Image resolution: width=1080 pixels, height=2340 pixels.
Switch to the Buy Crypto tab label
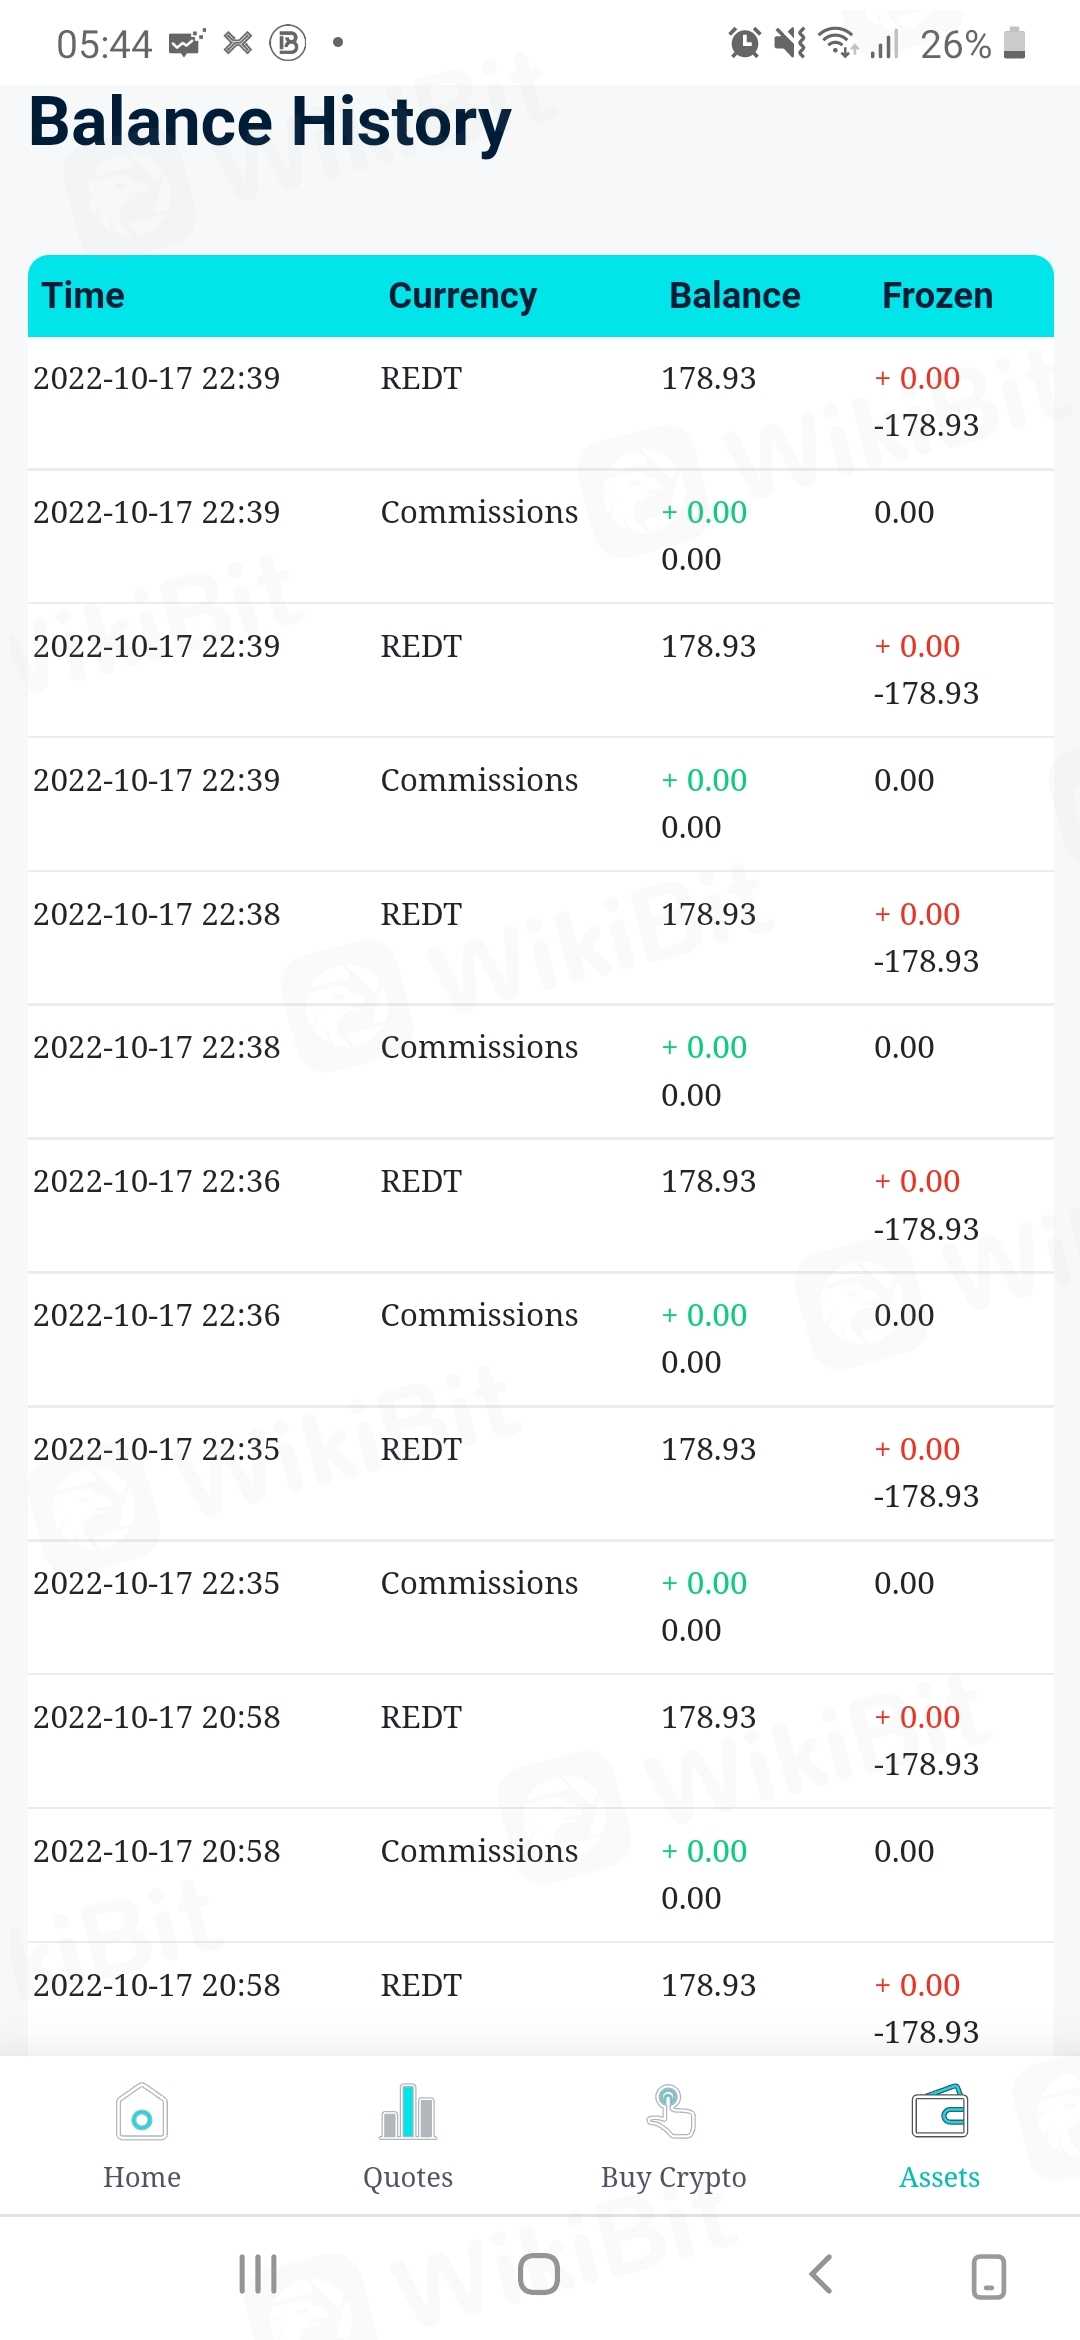point(673,2177)
